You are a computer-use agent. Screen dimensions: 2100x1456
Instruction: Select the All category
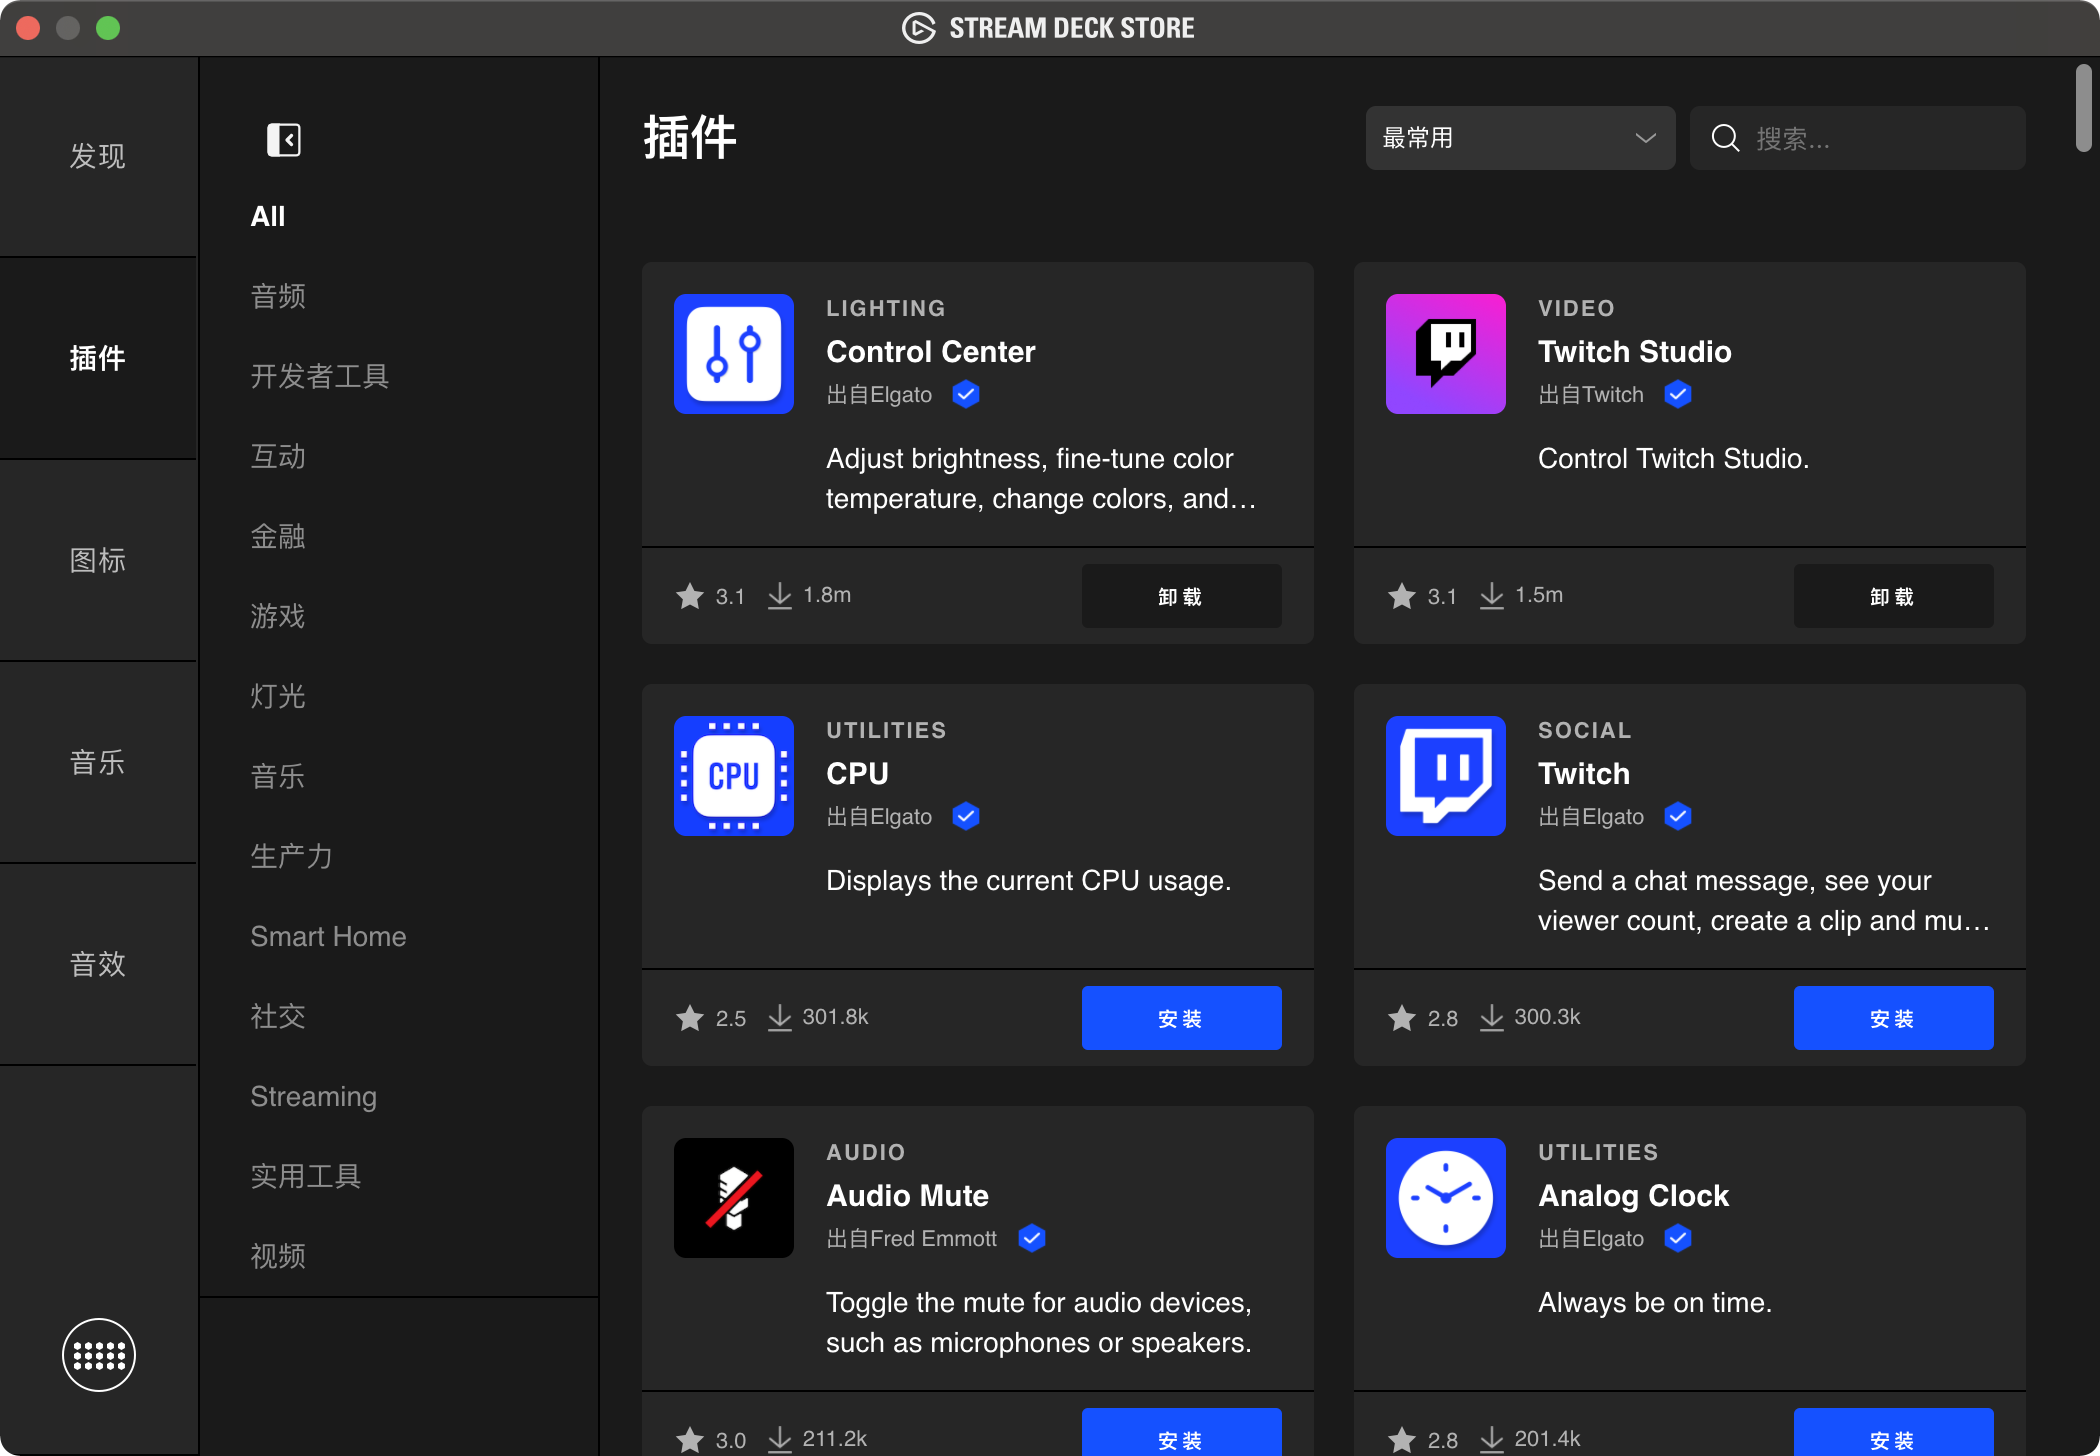pos(268,216)
